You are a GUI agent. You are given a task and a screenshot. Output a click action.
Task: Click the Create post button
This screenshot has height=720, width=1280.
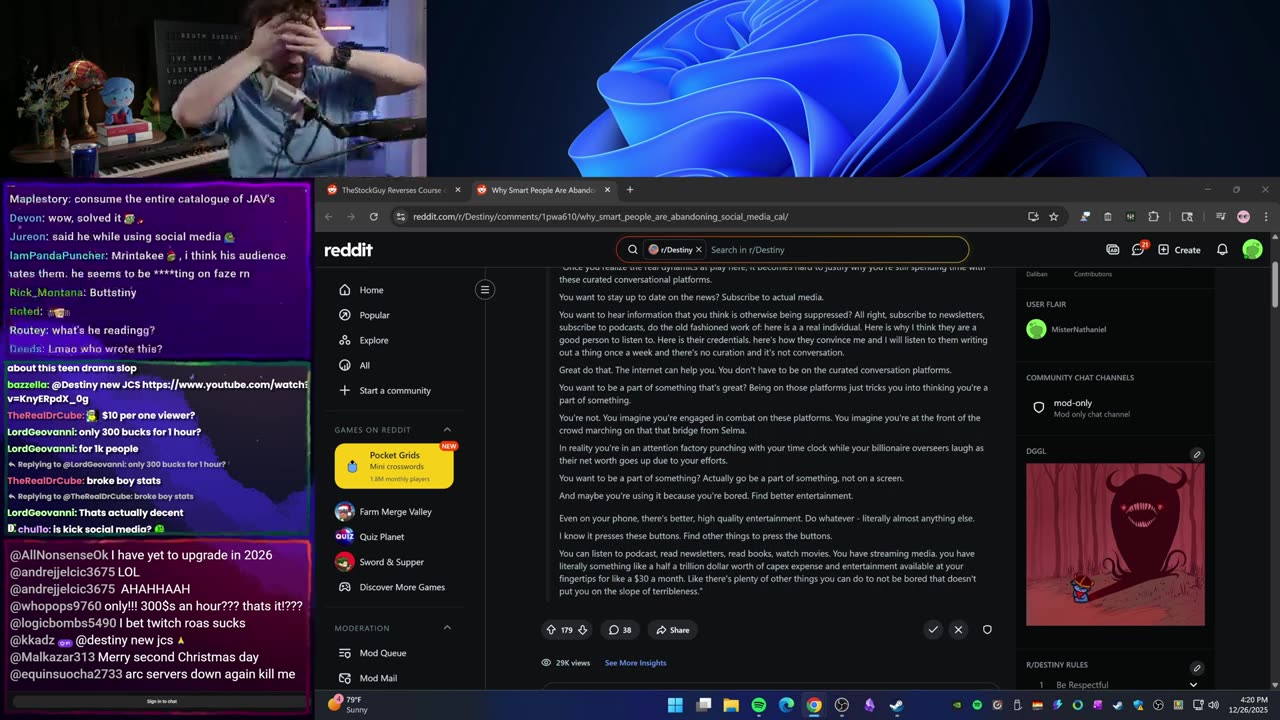[1179, 249]
